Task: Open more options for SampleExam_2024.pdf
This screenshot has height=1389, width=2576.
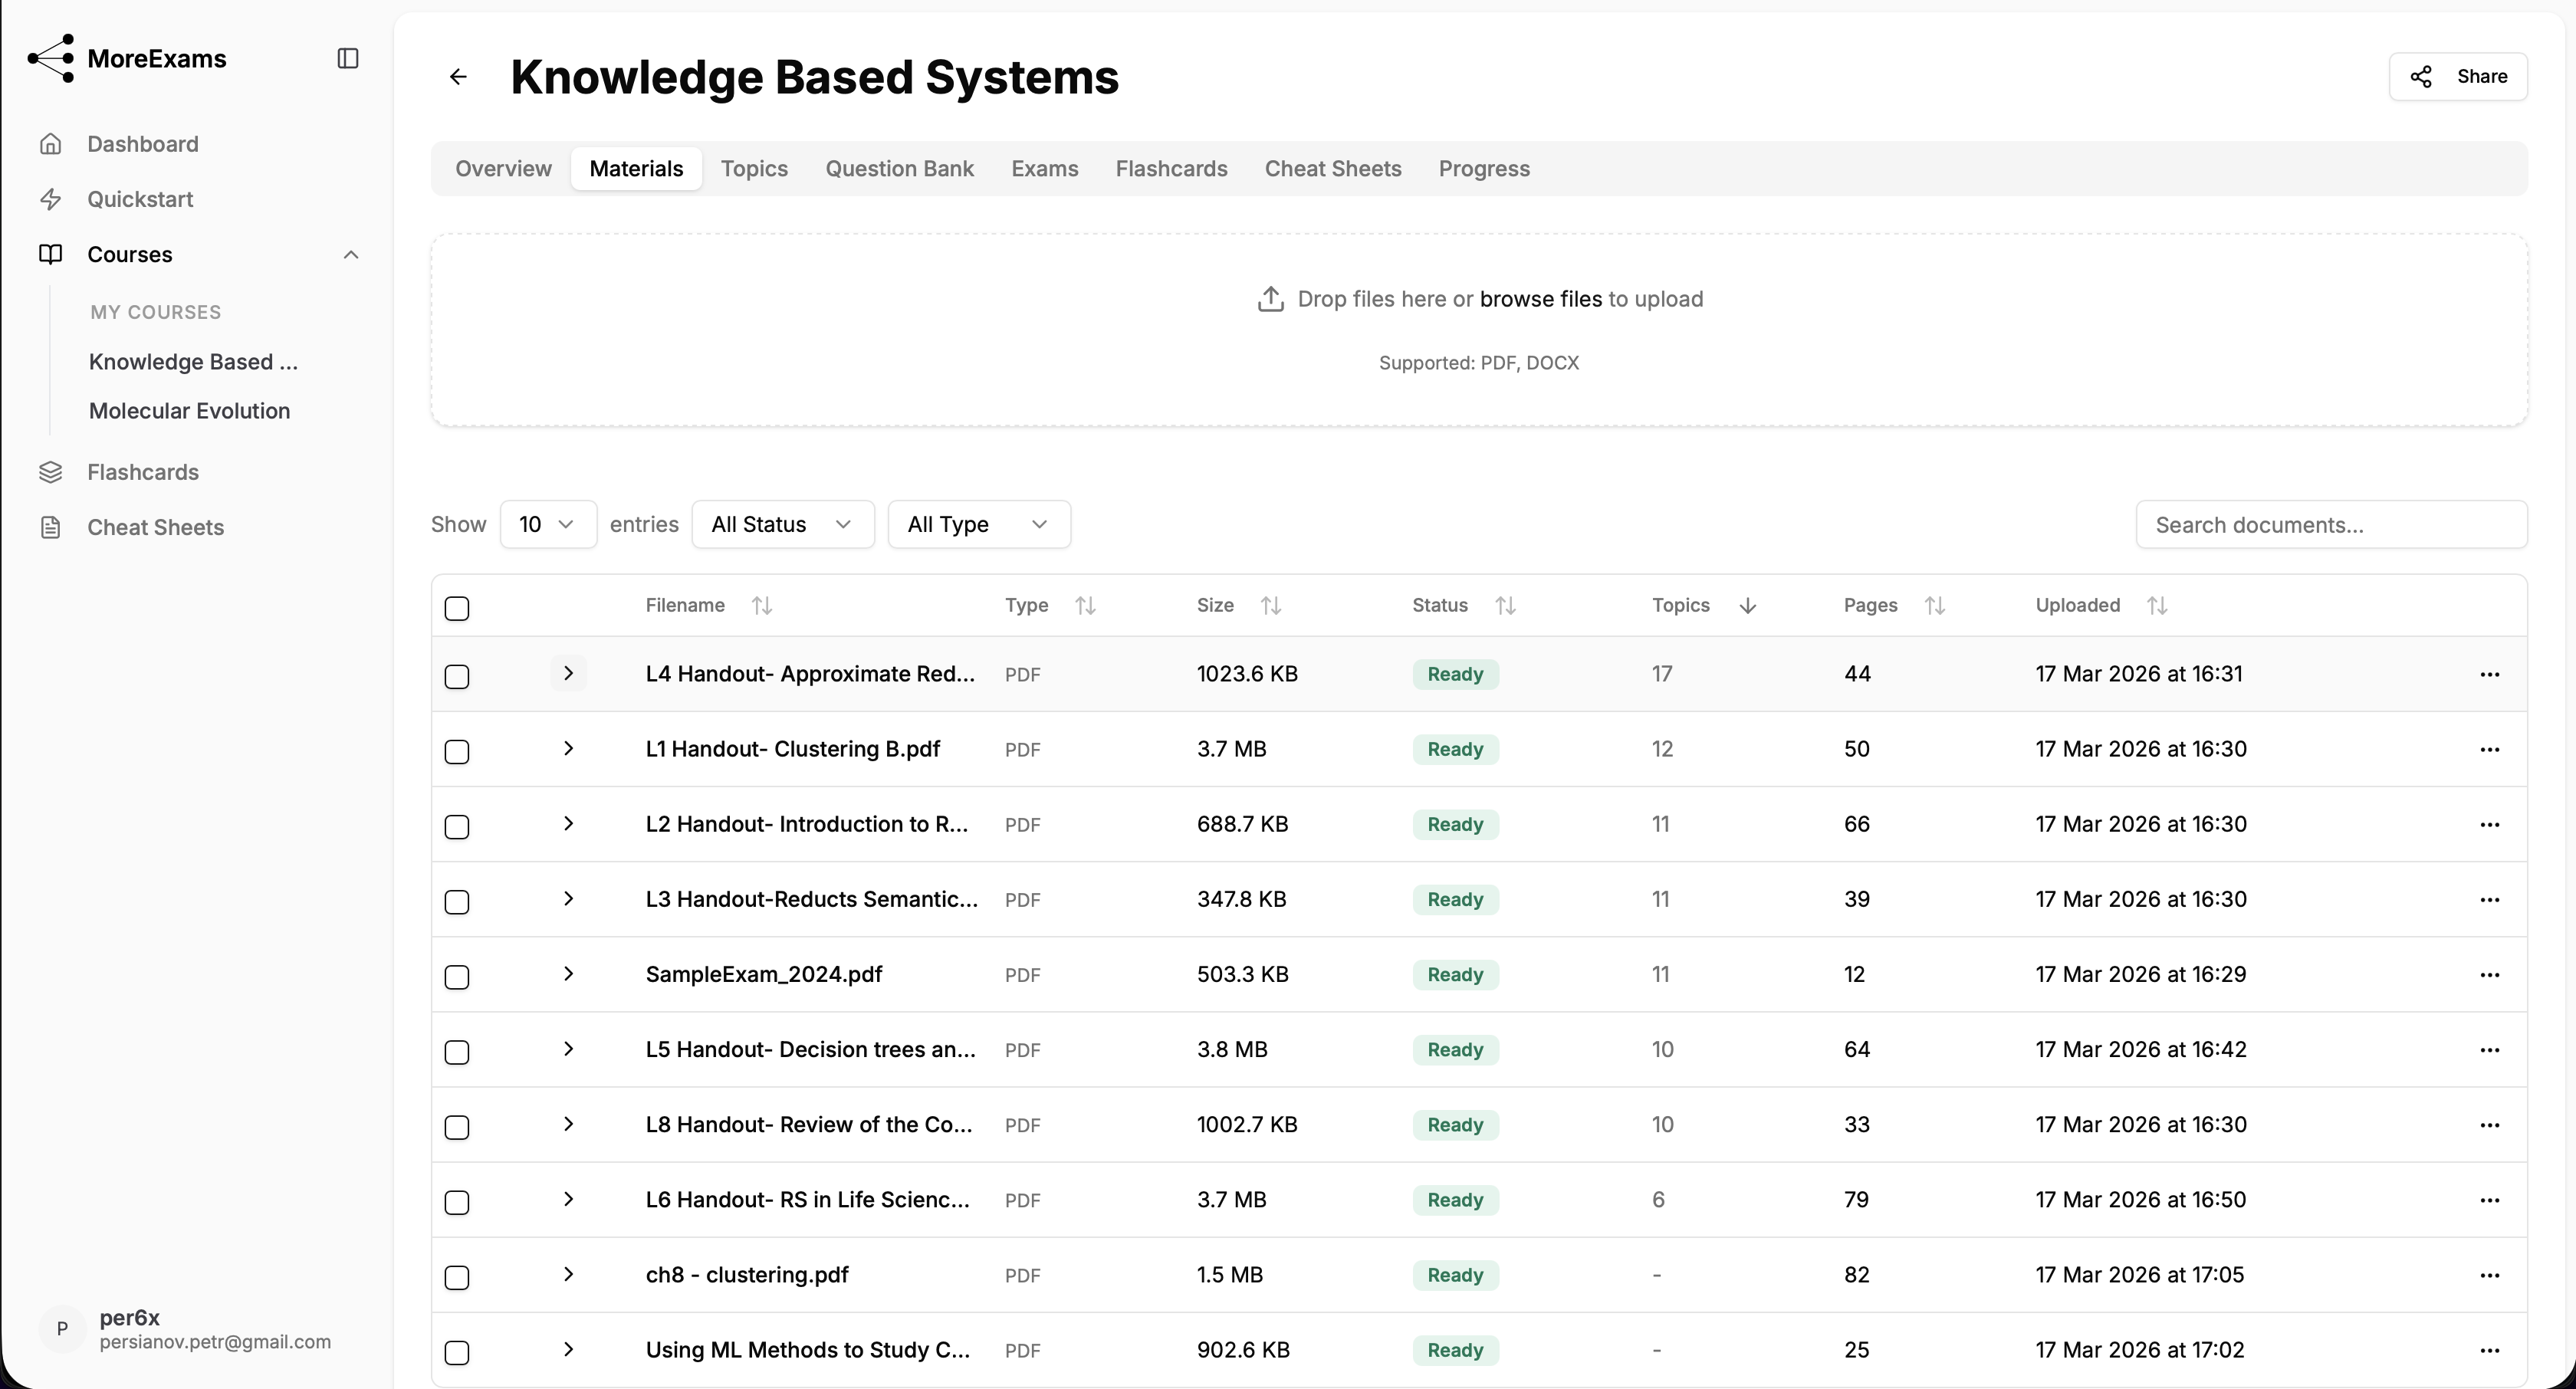Action: click(x=2489, y=975)
